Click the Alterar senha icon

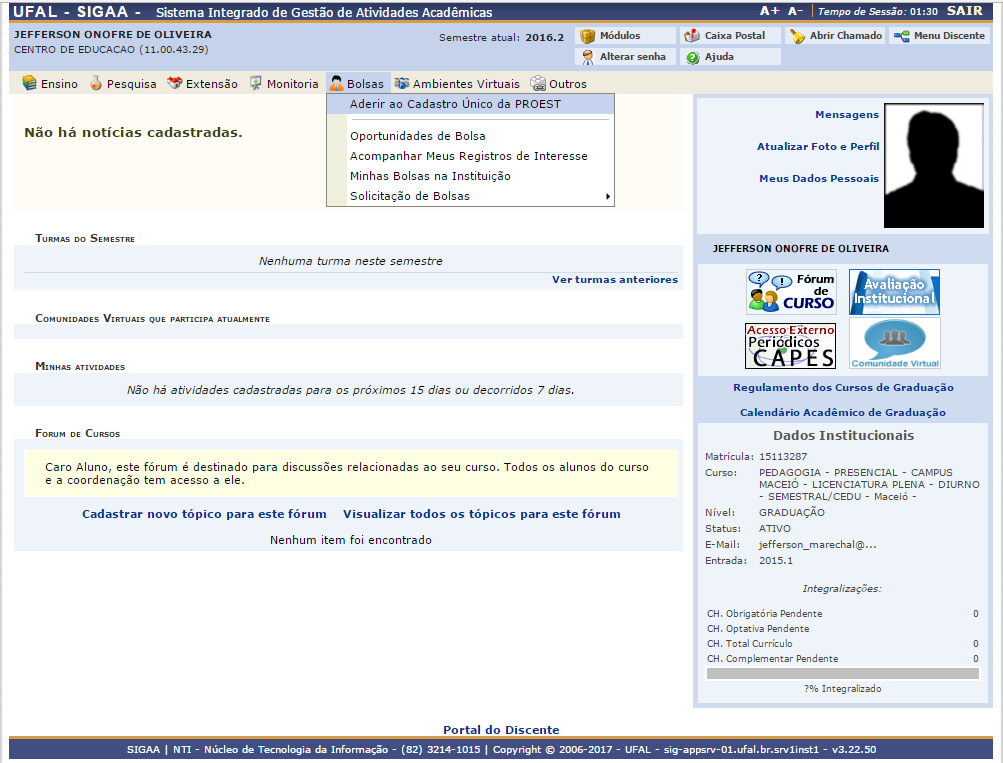pos(588,57)
